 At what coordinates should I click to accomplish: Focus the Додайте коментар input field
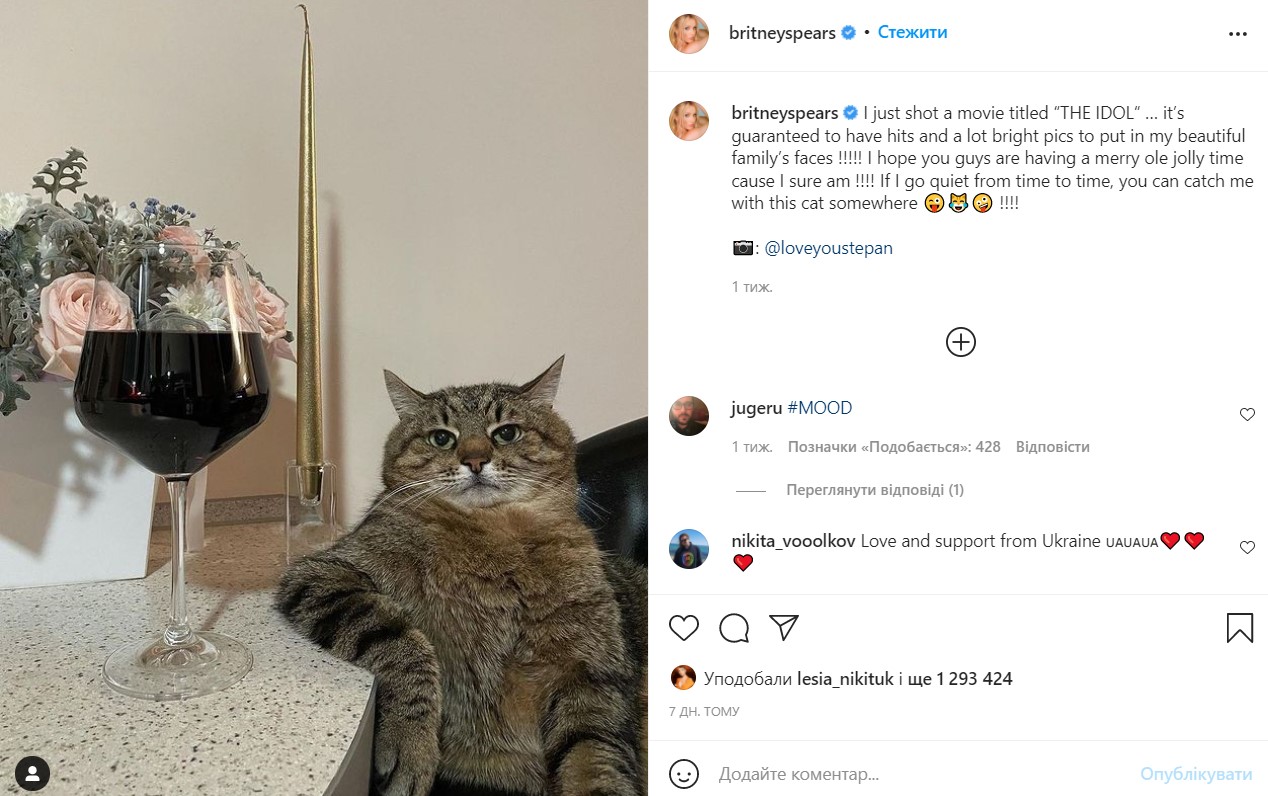click(x=920, y=774)
